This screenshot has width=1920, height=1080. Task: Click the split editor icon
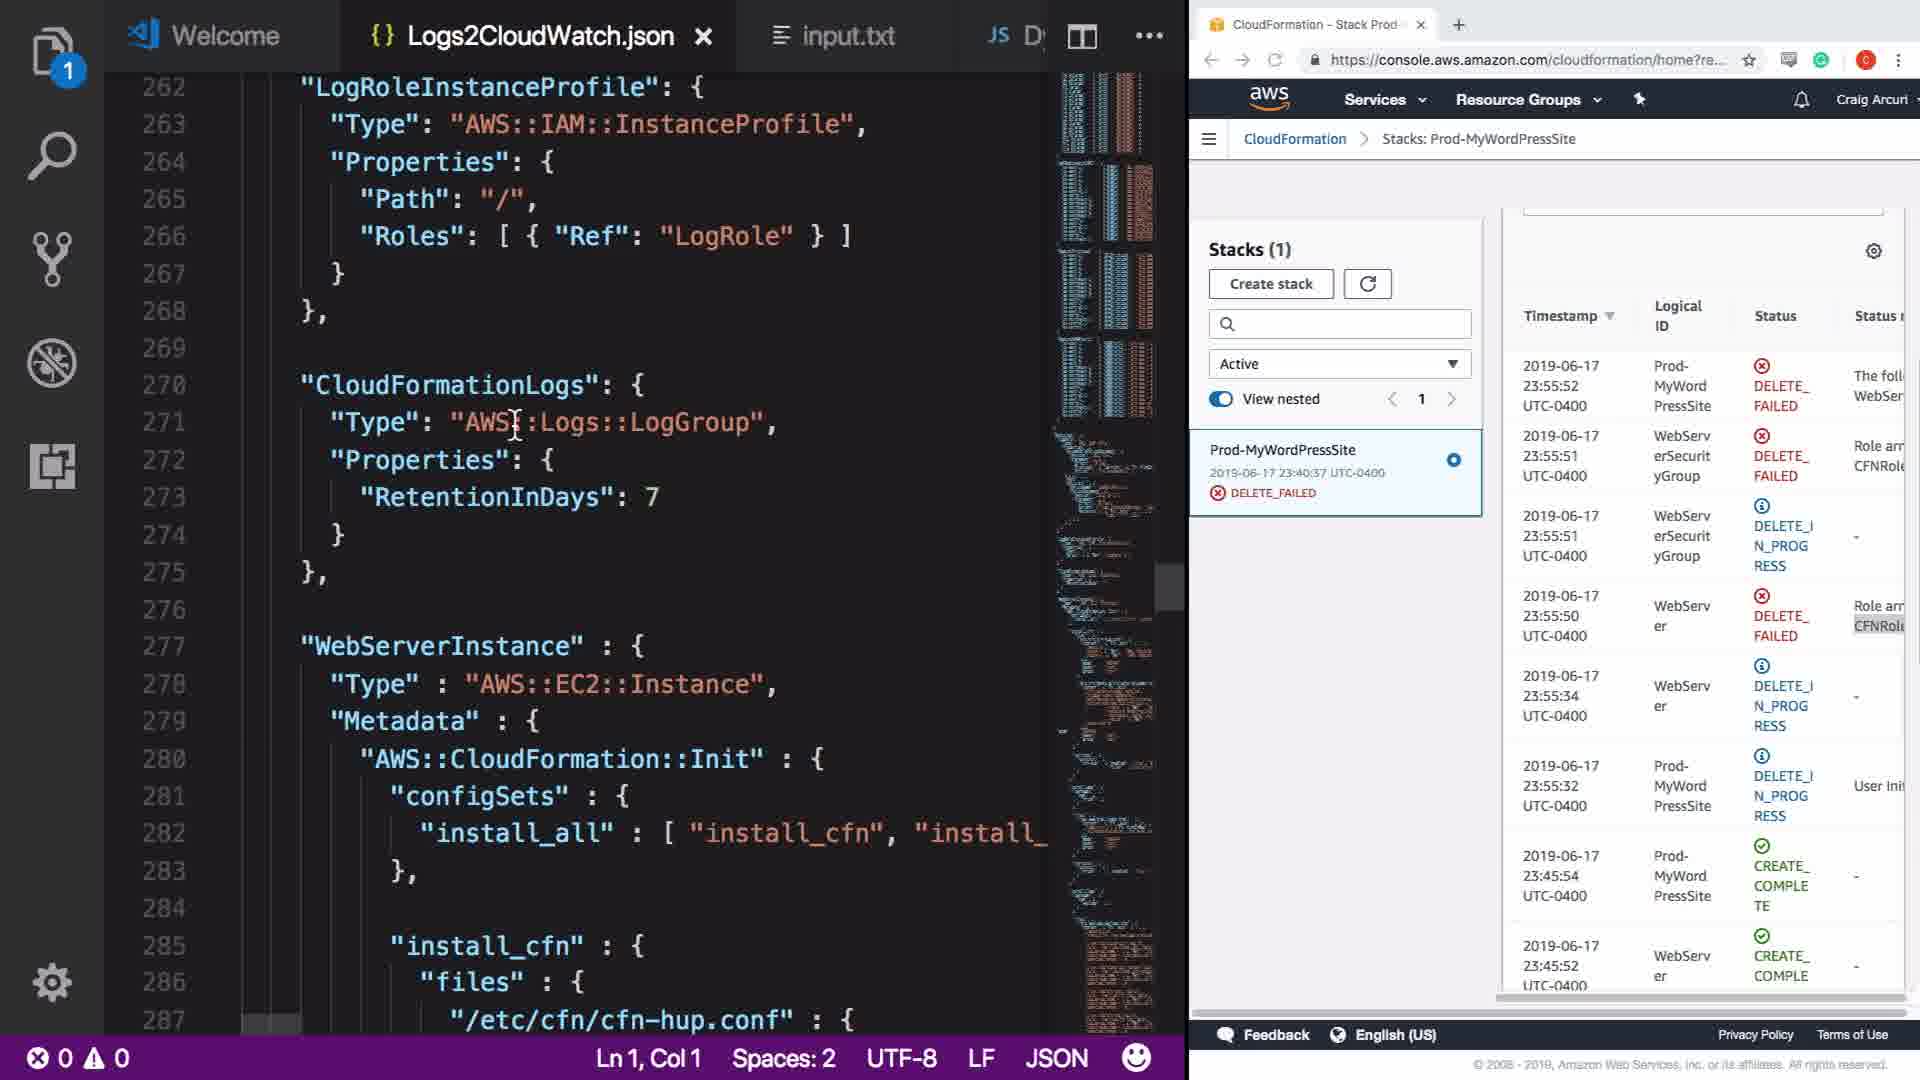1082,37
